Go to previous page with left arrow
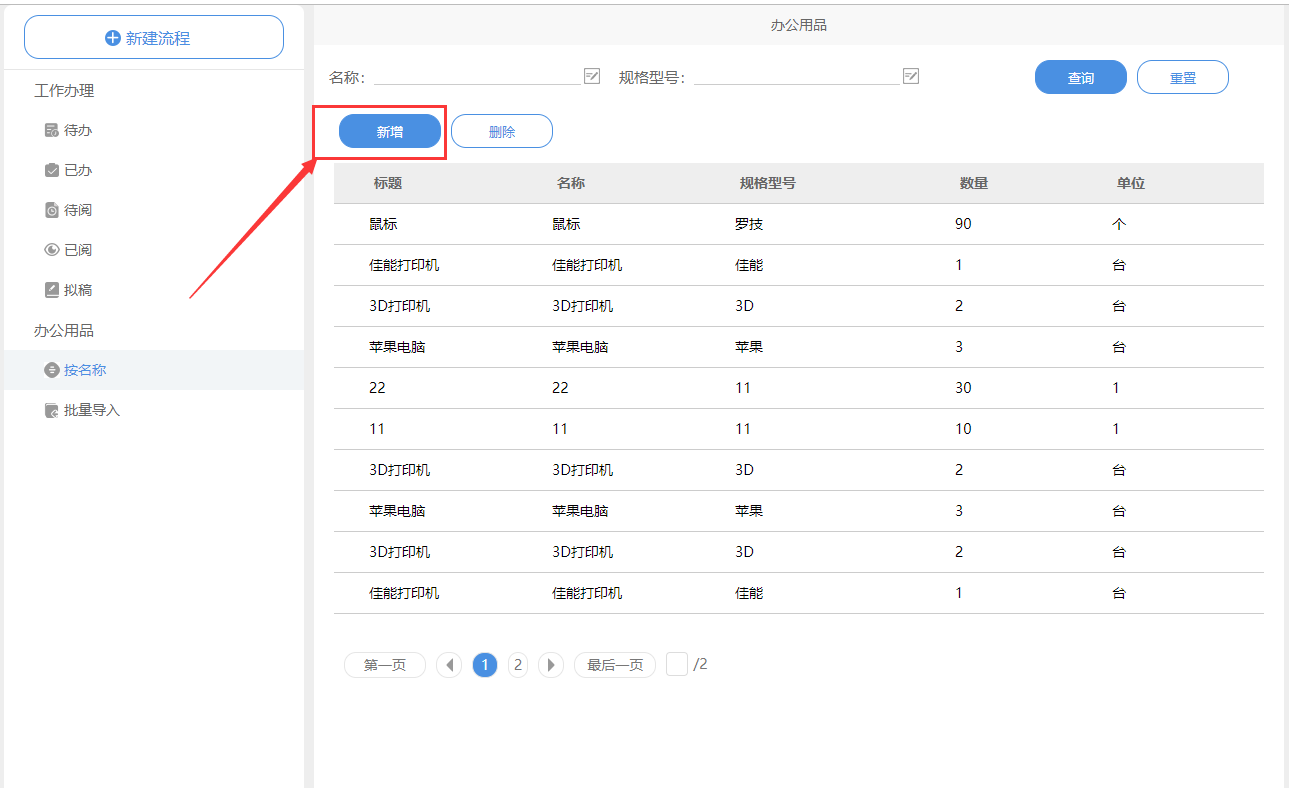This screenshot has height=788, width=1289. click(x=449, y=665)
